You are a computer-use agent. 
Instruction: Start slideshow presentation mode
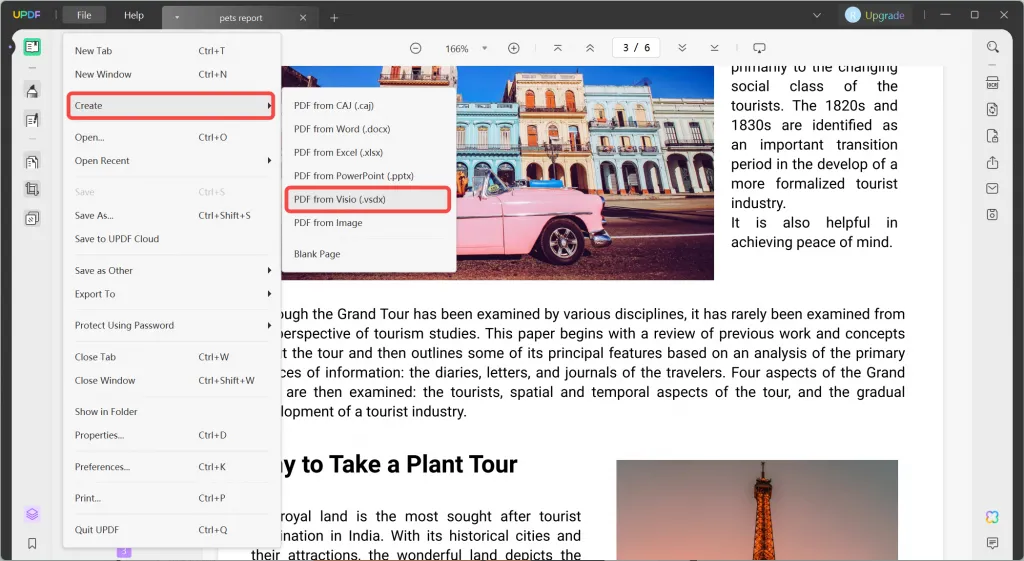[759, 48]
